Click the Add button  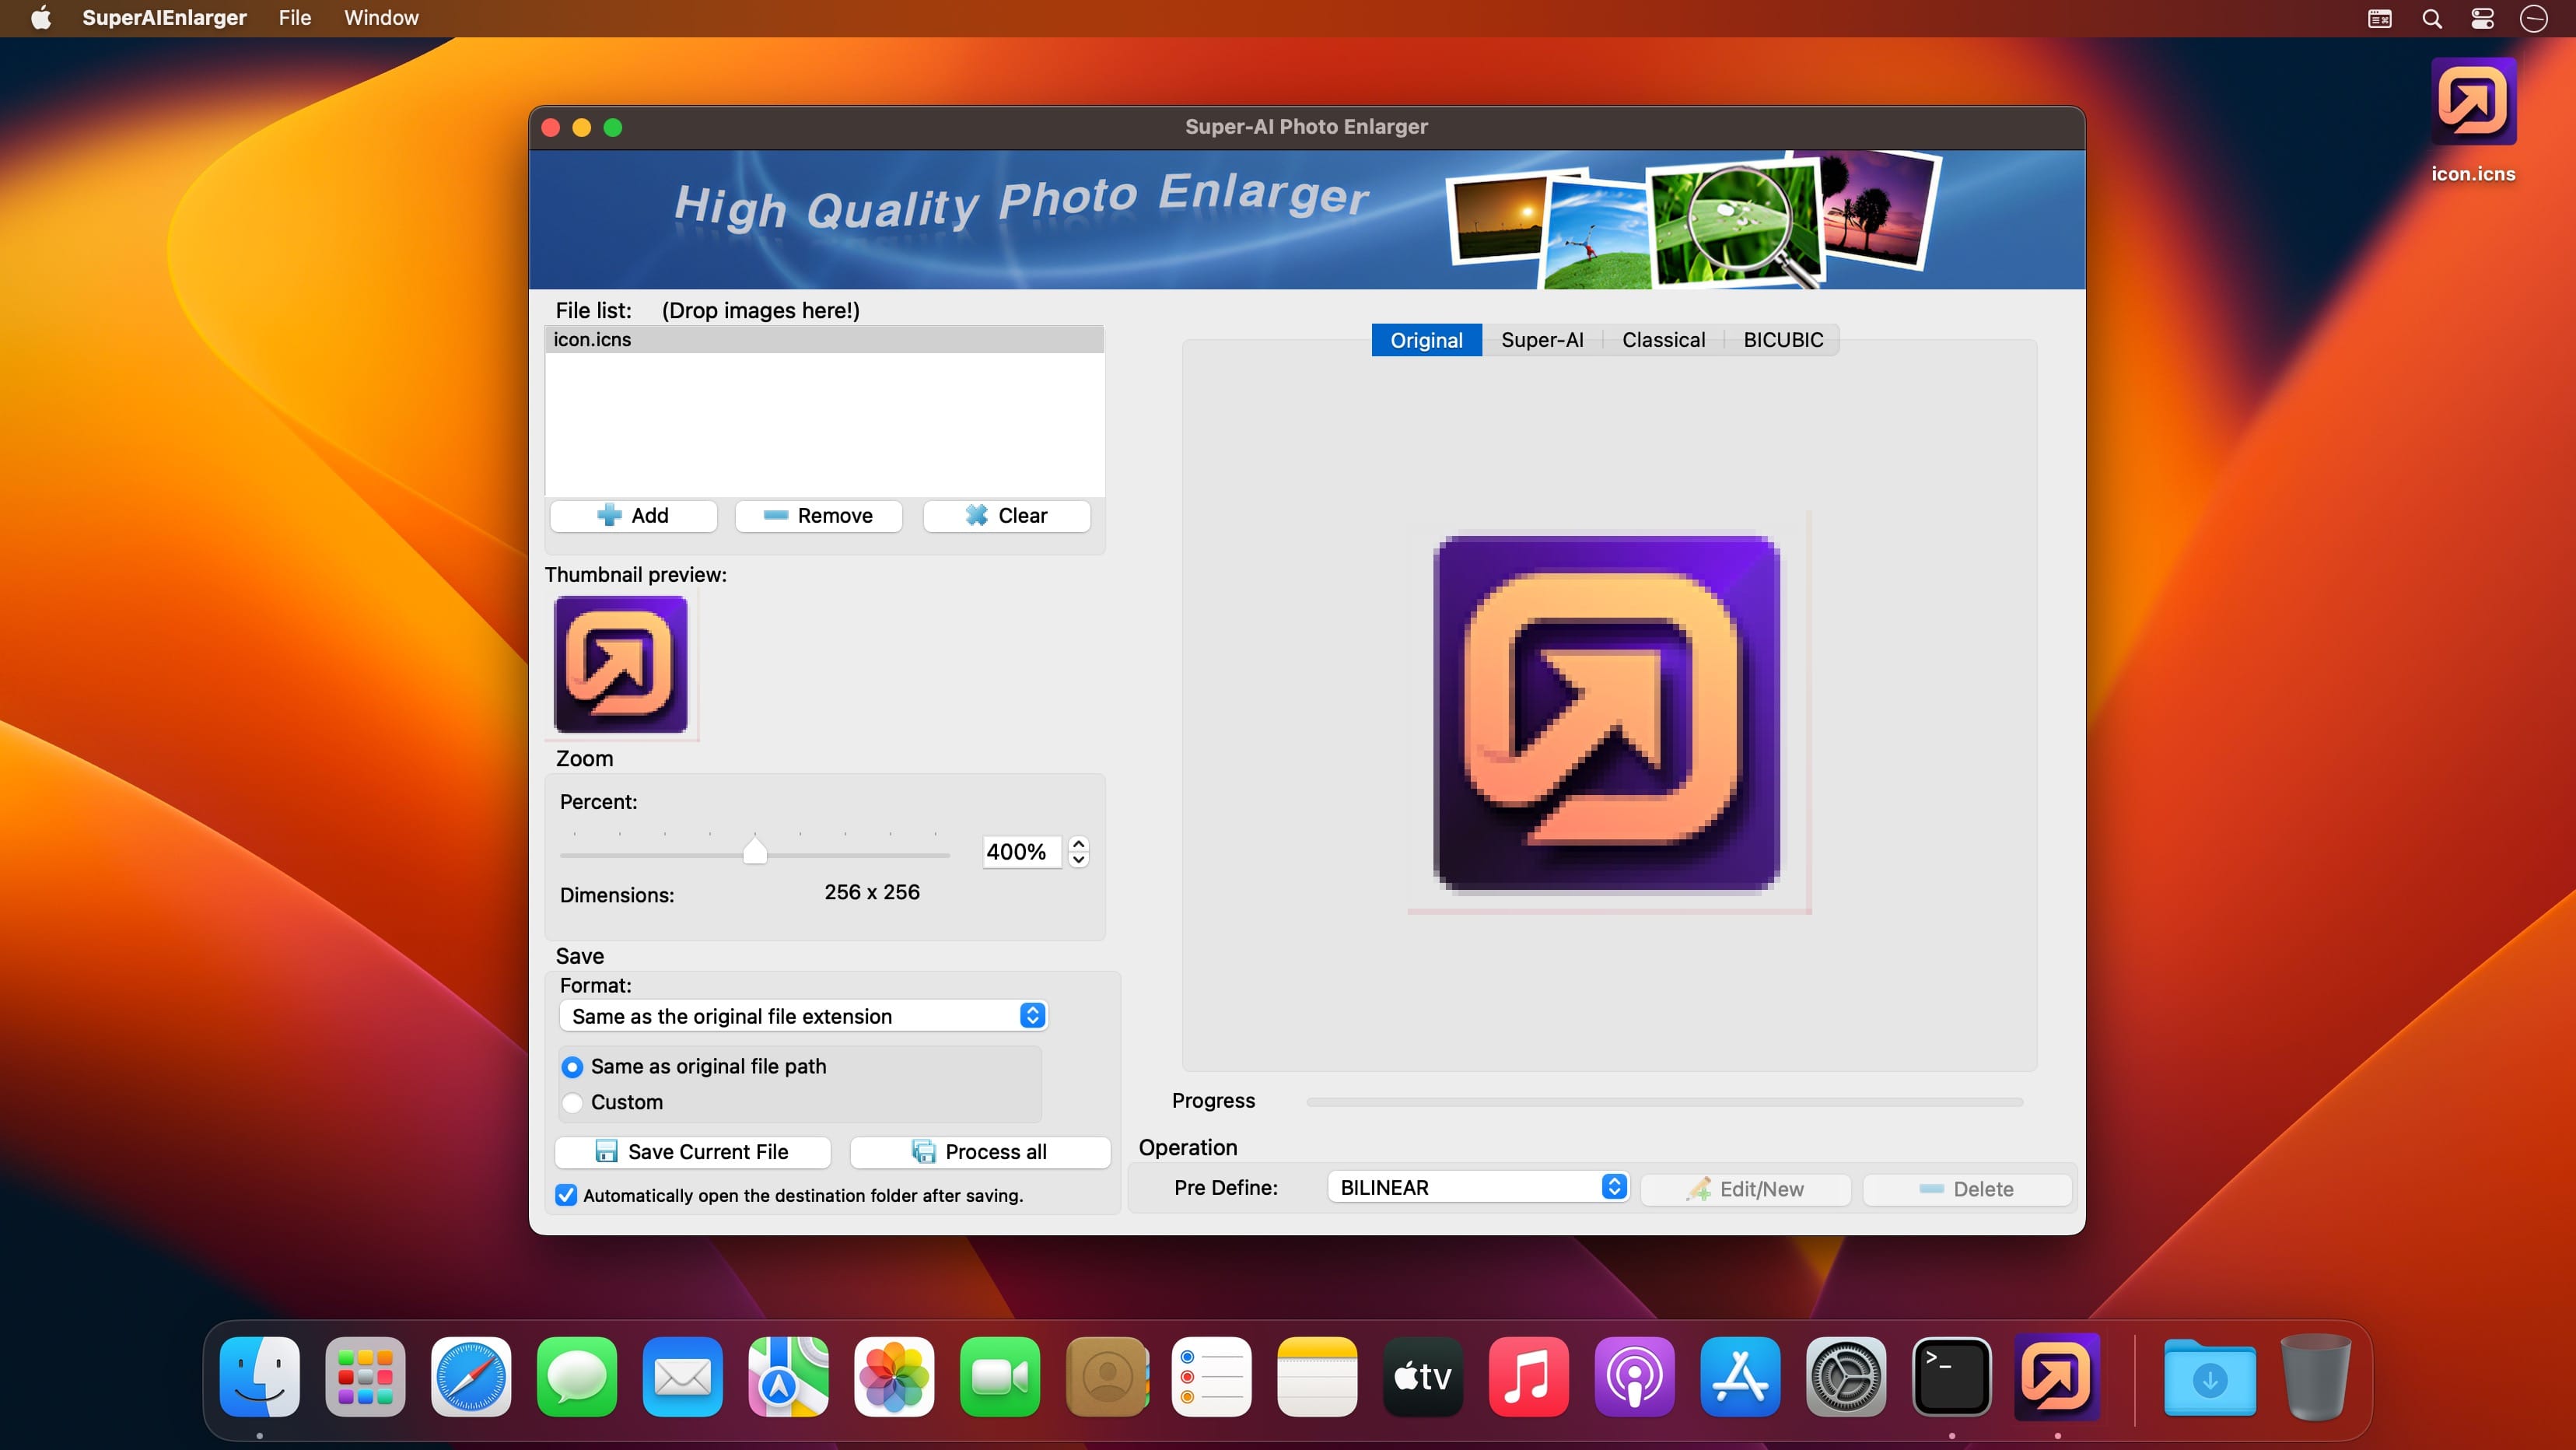[x=634, y=516]
